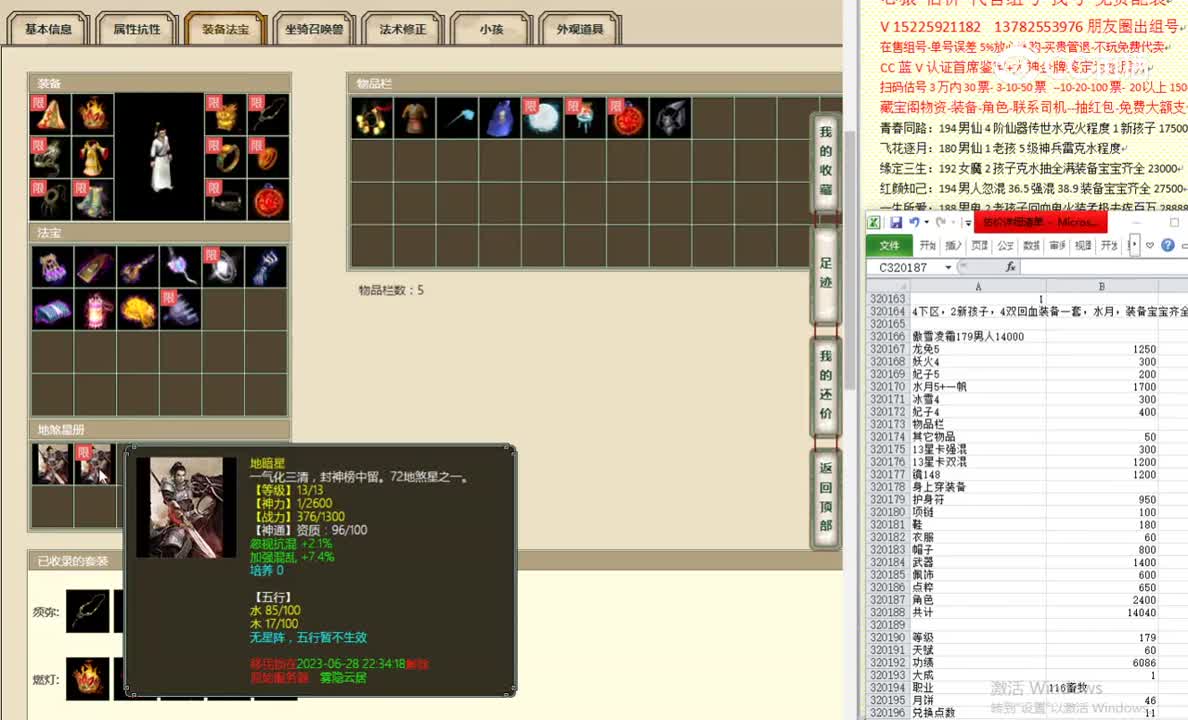Open the 坐骑召唤兽 tab
Viewport: 1188px width, 720px height.
click(x=314, y=29)
